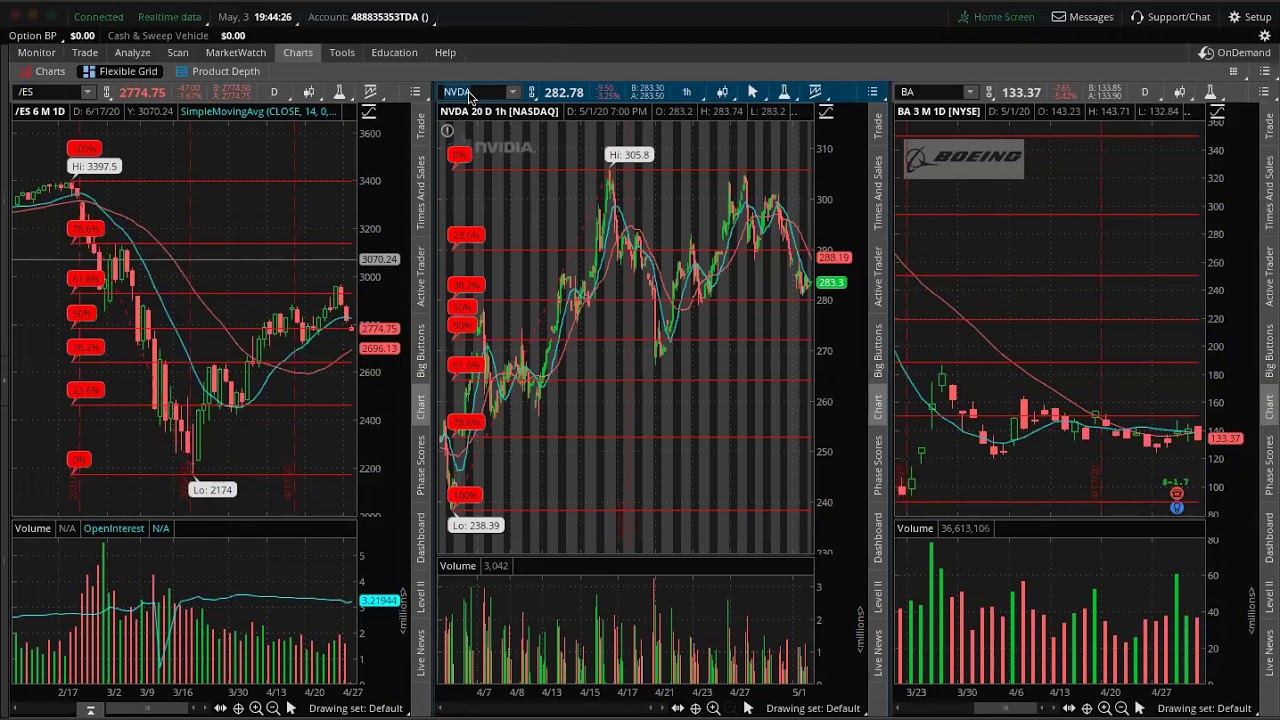Image resolution: width=1280 pixels, height=720 pixels.
Task: Switch to the Analyze tab
Action: point(132,53)
